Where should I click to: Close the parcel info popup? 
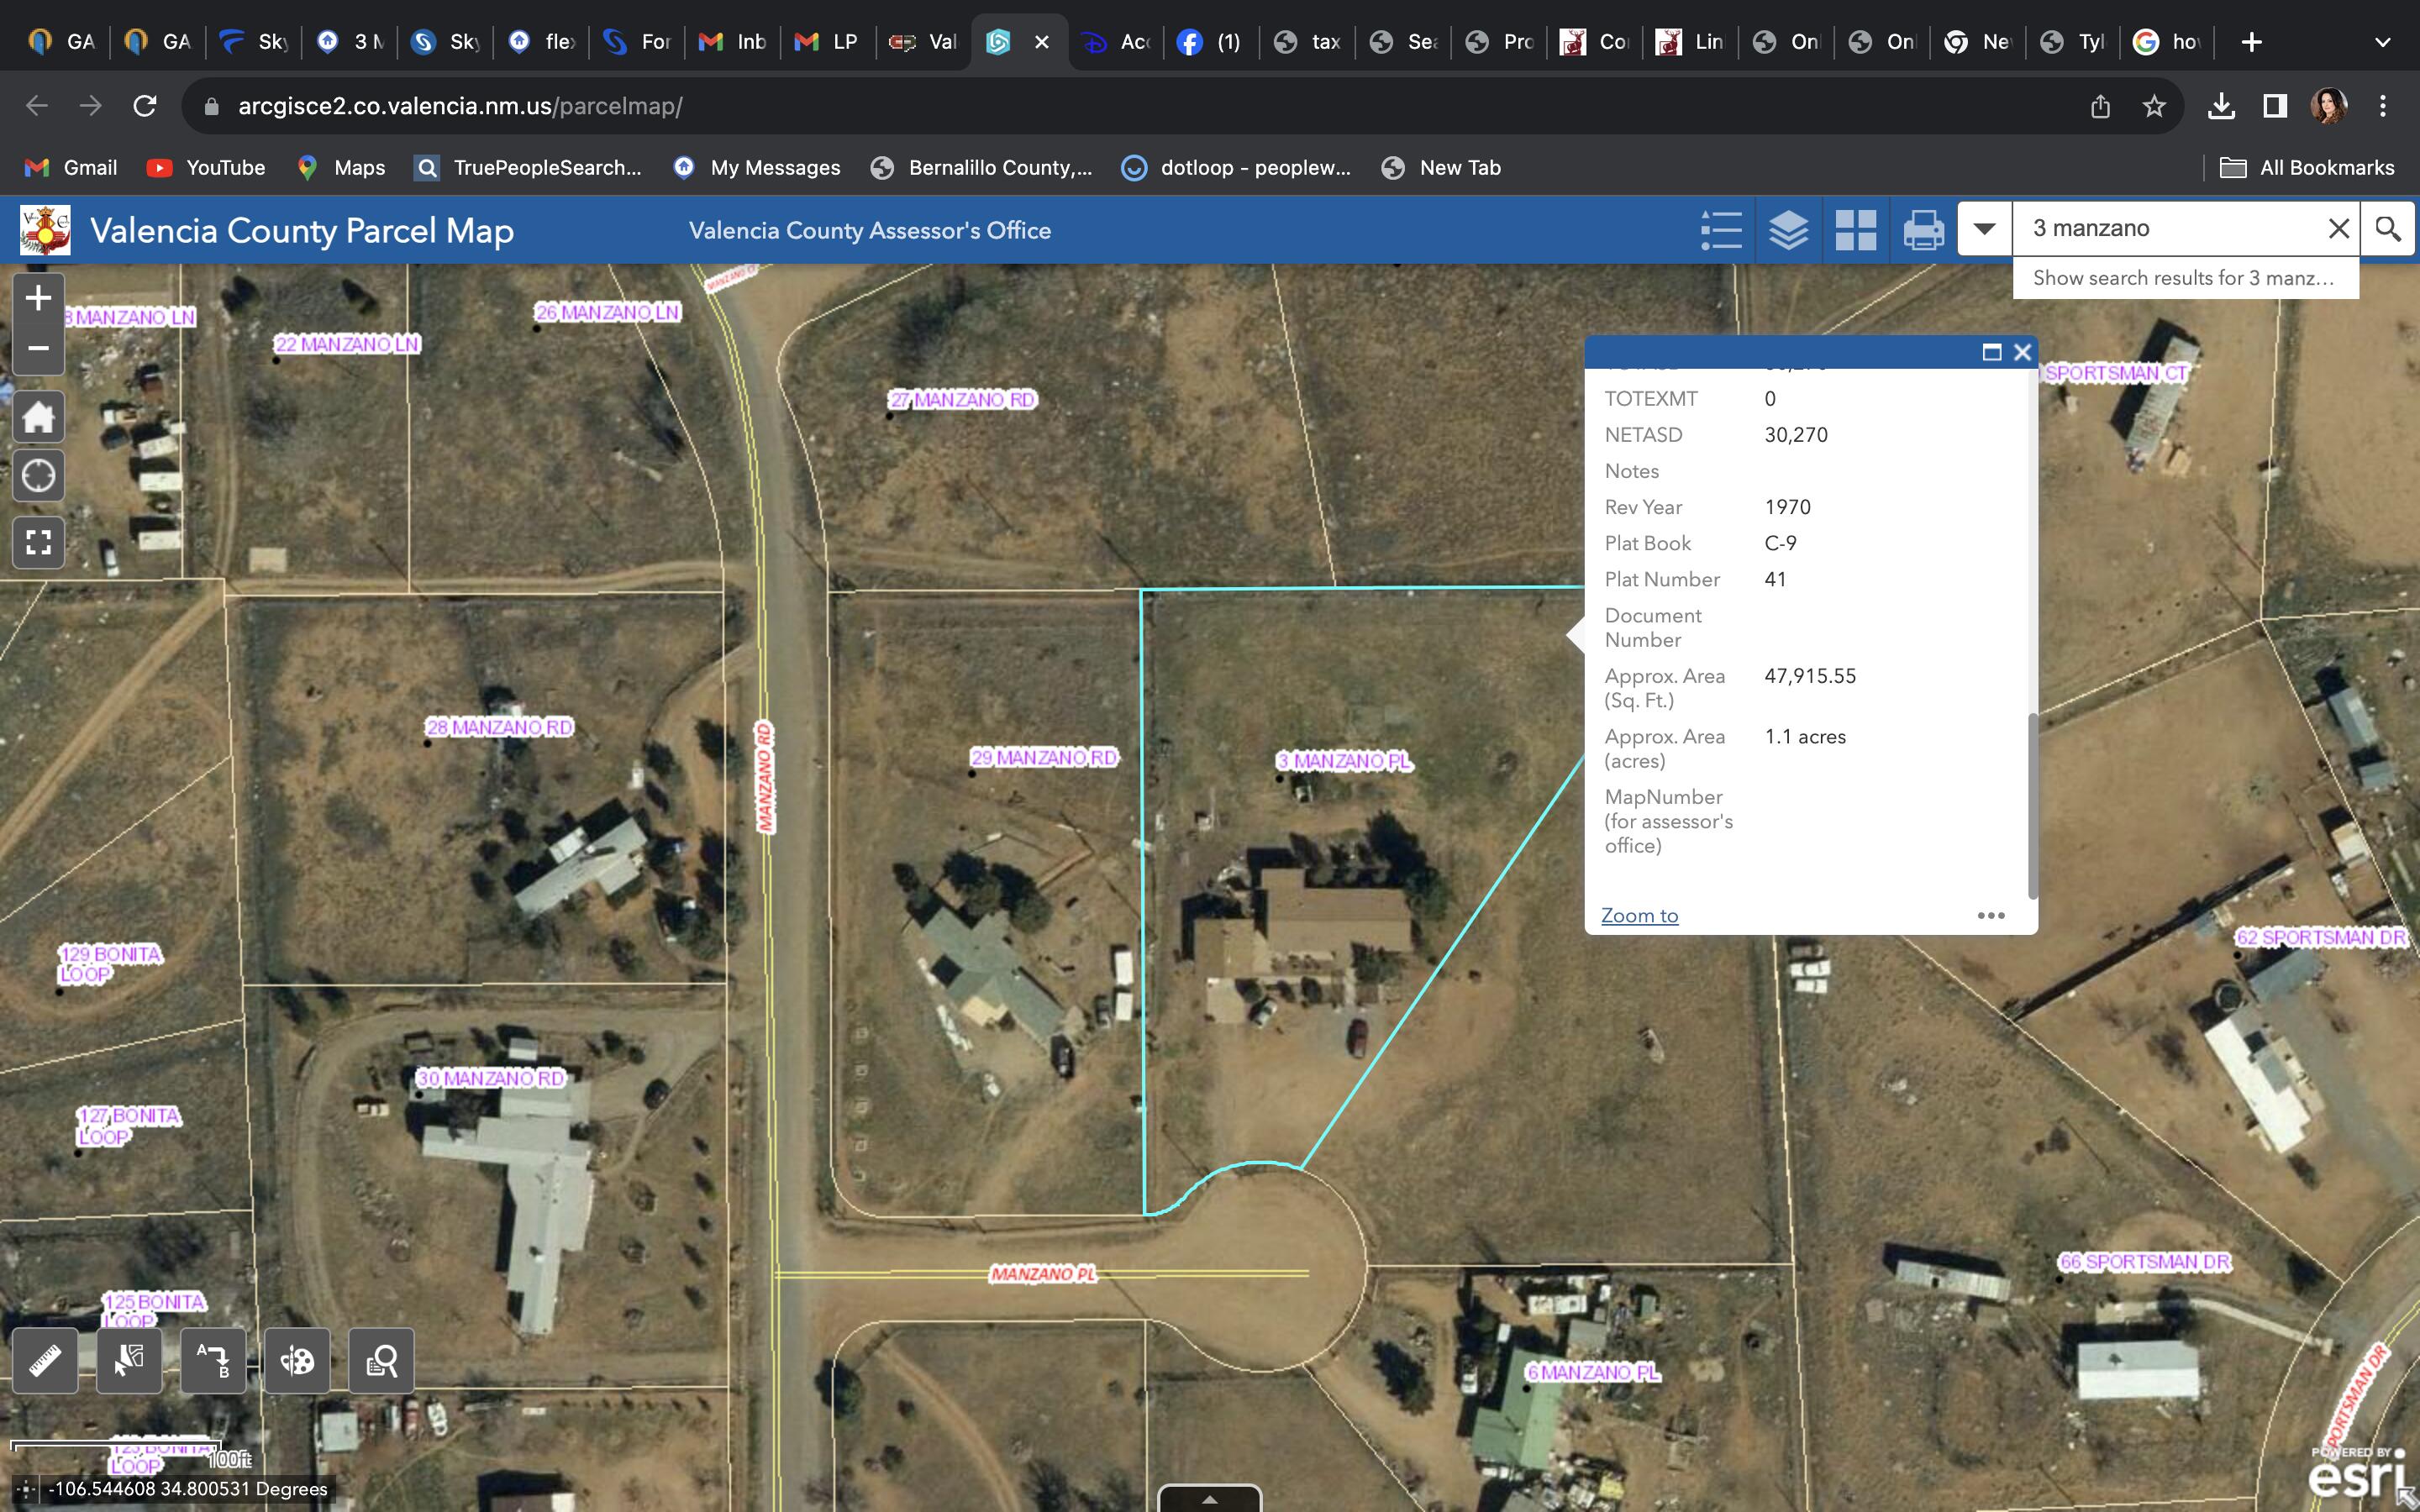coord(2022,352)
